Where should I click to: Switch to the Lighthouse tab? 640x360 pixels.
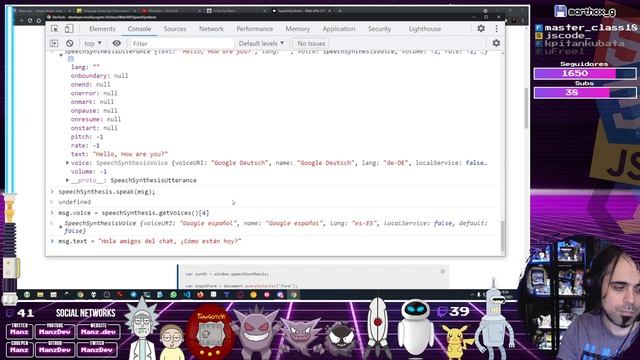424,29
